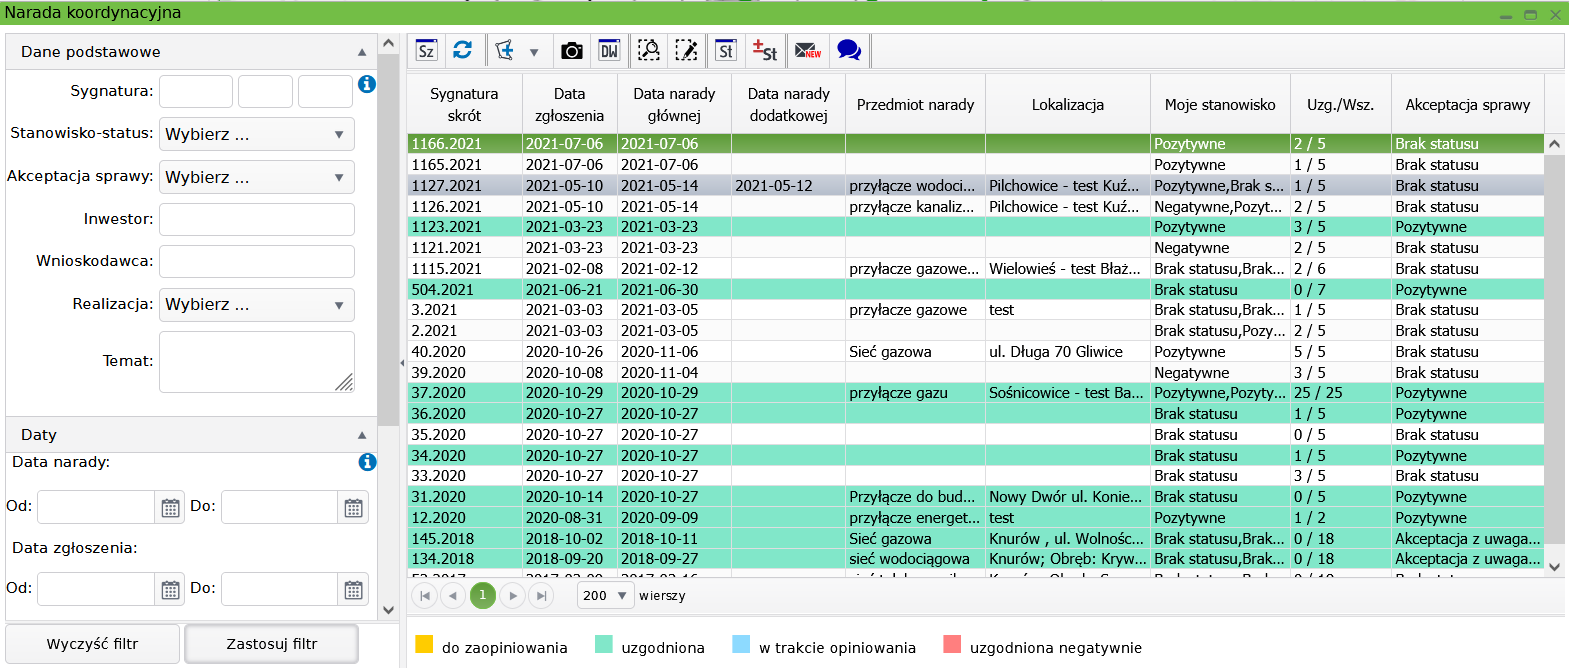Image resolution: width=1569 pixels, height=672 pixels.
Task: Click the Sz toolbar icon
Action: [426, 50]
